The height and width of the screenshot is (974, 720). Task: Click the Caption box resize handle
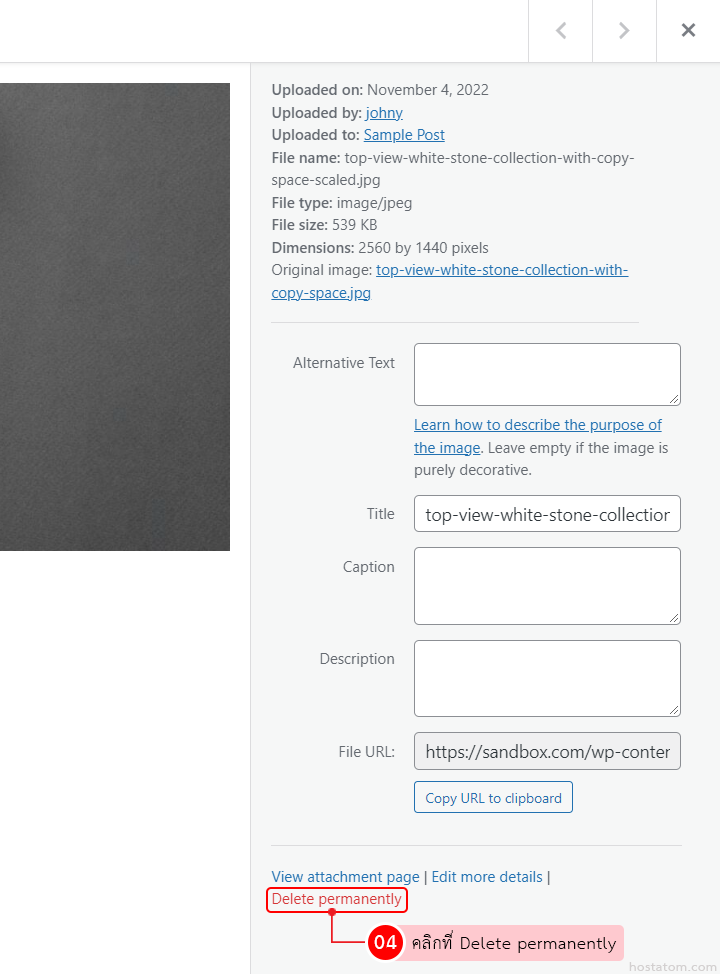point(674,618)
